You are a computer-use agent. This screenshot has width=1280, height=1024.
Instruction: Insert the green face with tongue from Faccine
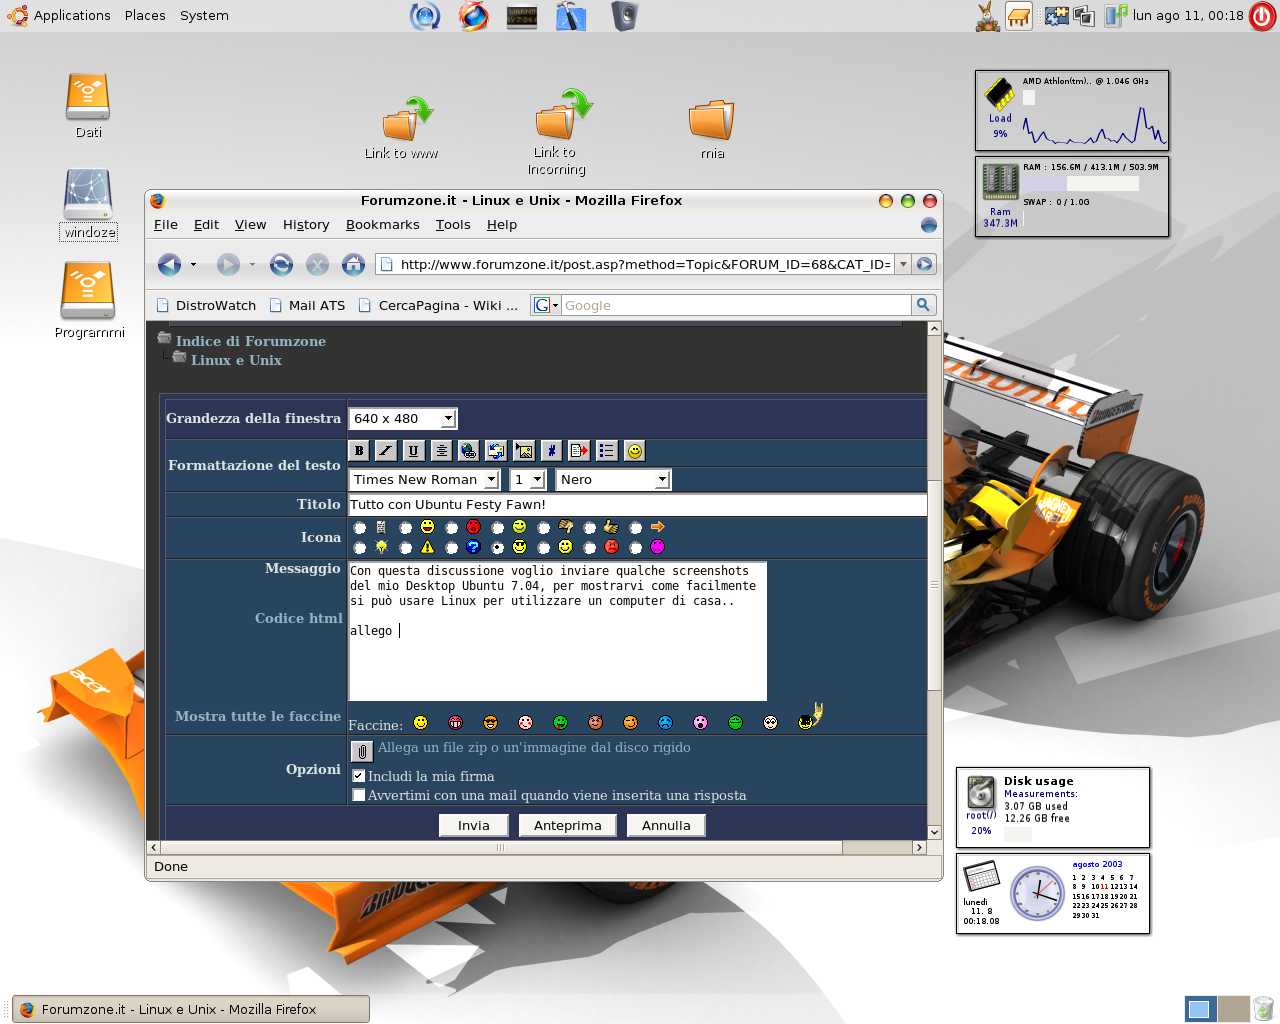tap(561, 722)
